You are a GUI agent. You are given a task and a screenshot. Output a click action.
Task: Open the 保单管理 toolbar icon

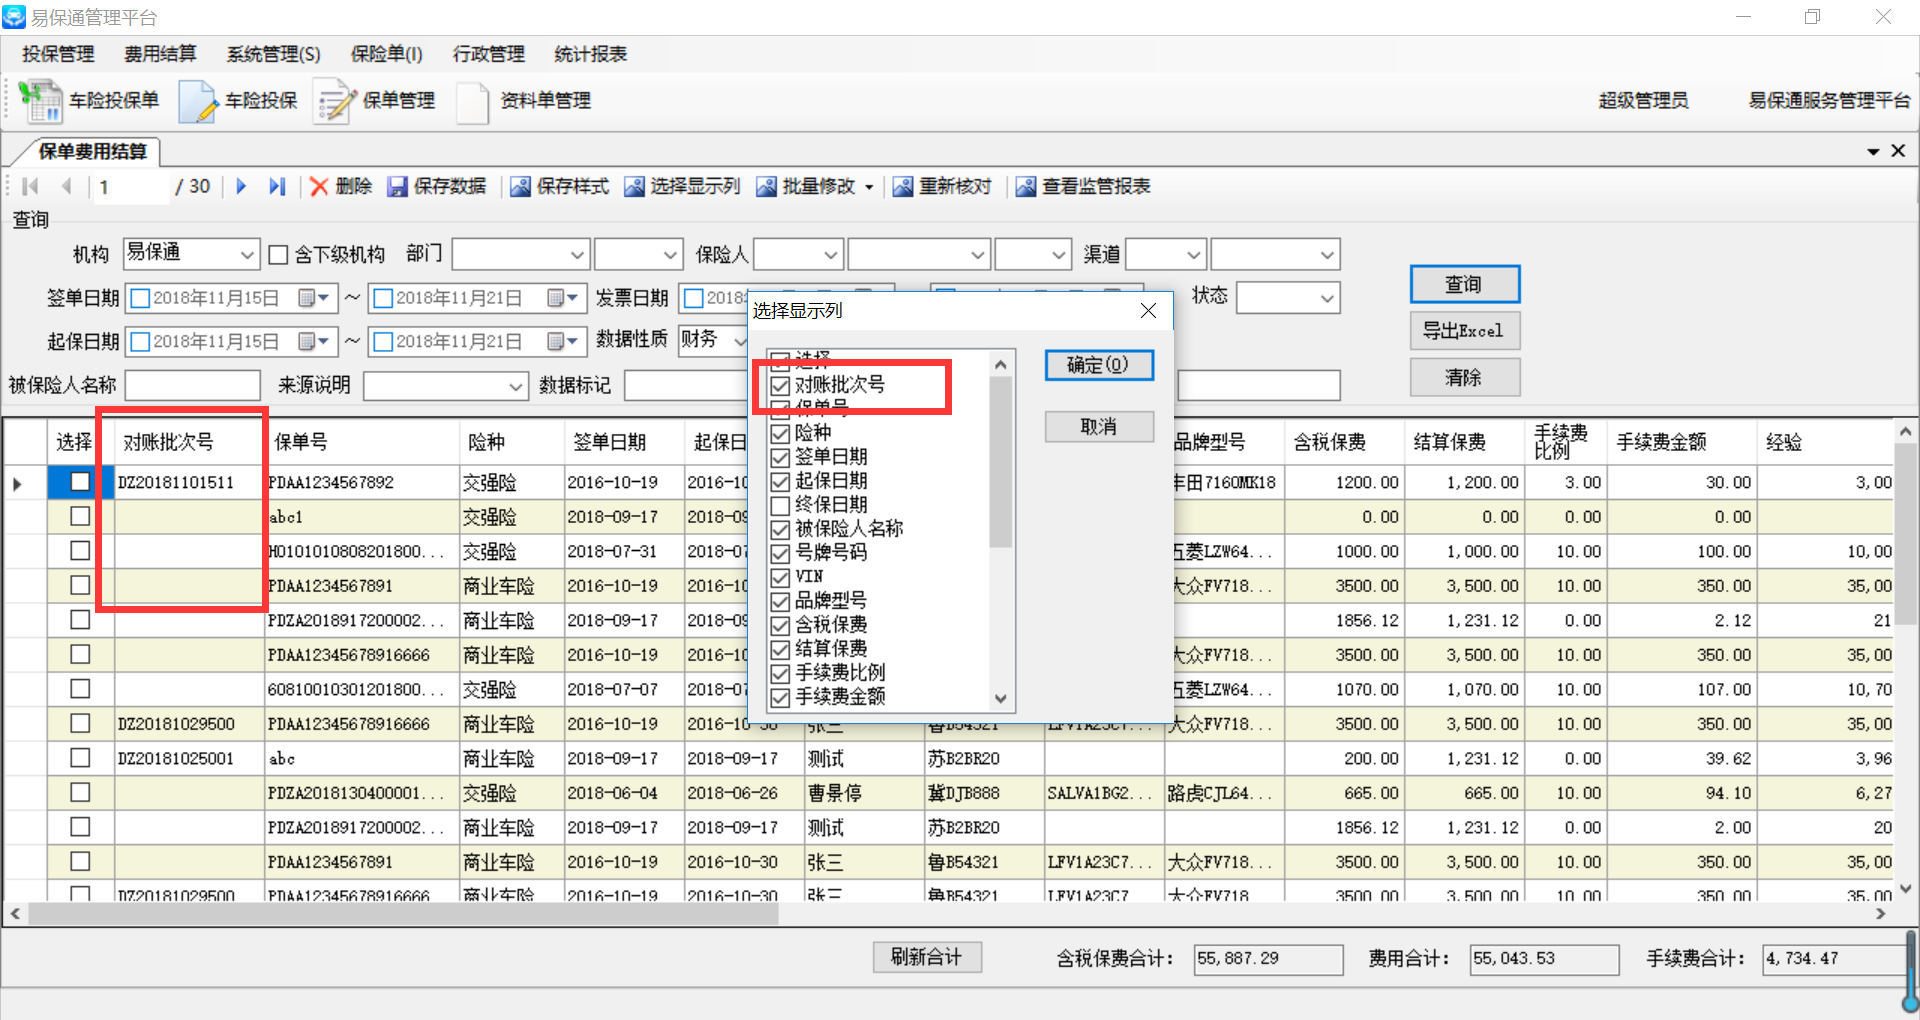coord(335,101)
